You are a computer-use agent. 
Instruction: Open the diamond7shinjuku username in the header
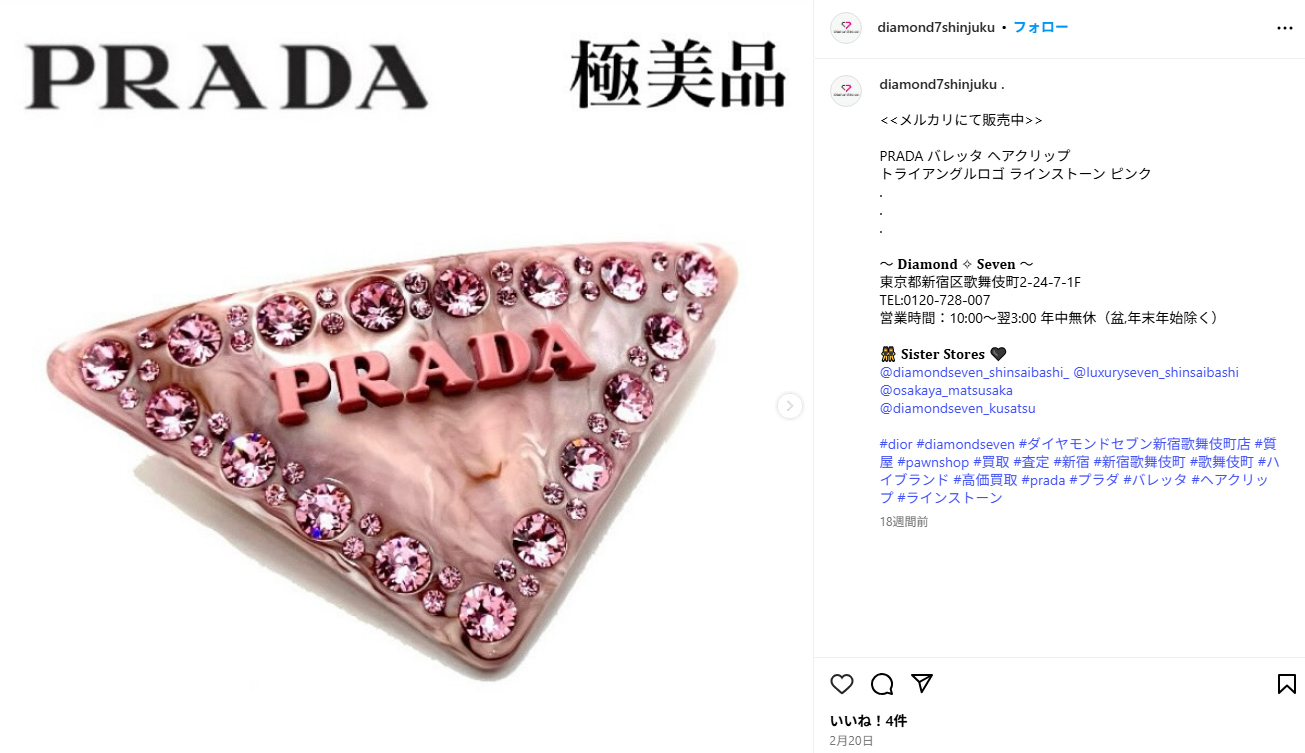pyautogui.click(x=937, y=27)
